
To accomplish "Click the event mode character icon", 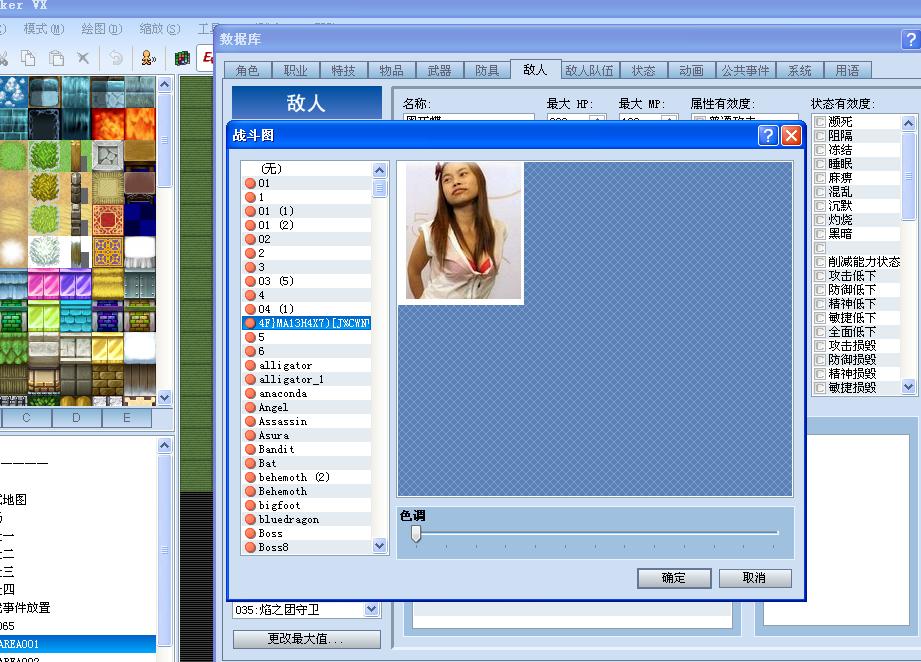I will click(148, 58).
